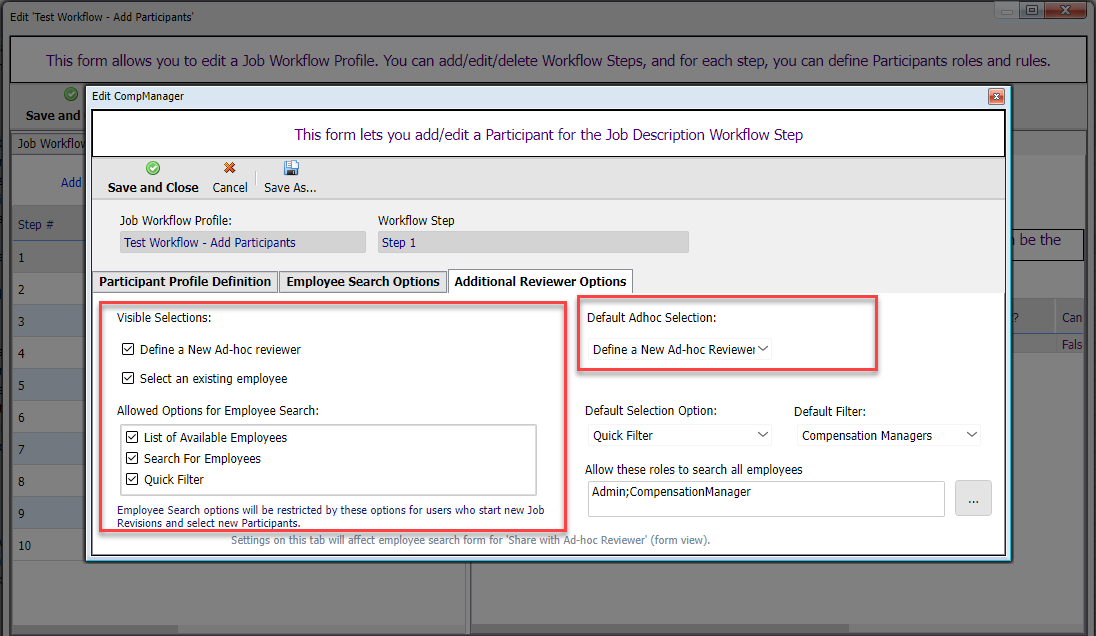Viewport: 1096px width, 636px height.
Task: Toggle Select an existing employee checkbox
Action: pyautogui.click(x=128, y=379)
